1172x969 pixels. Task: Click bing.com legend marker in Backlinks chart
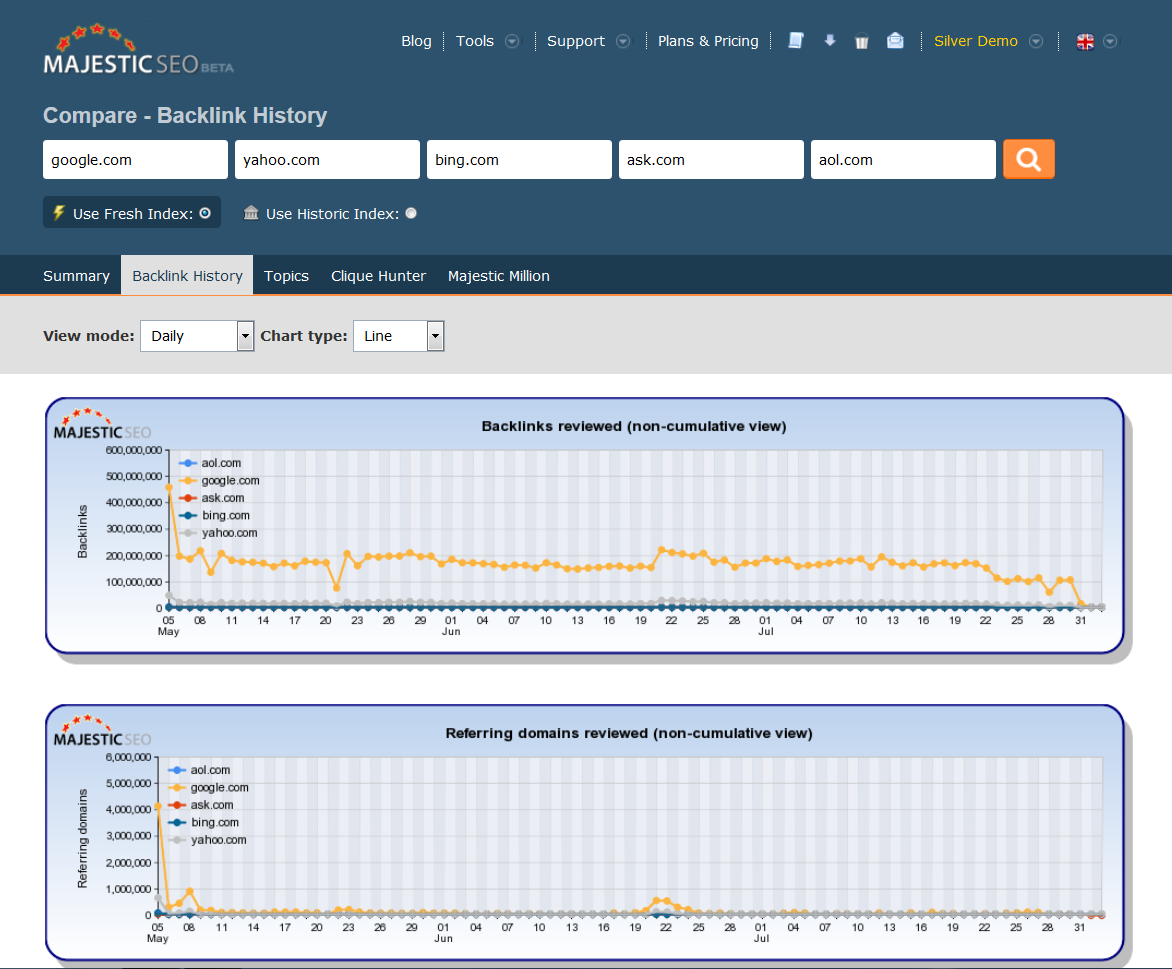pyautogui.click(x=188, y=515)
